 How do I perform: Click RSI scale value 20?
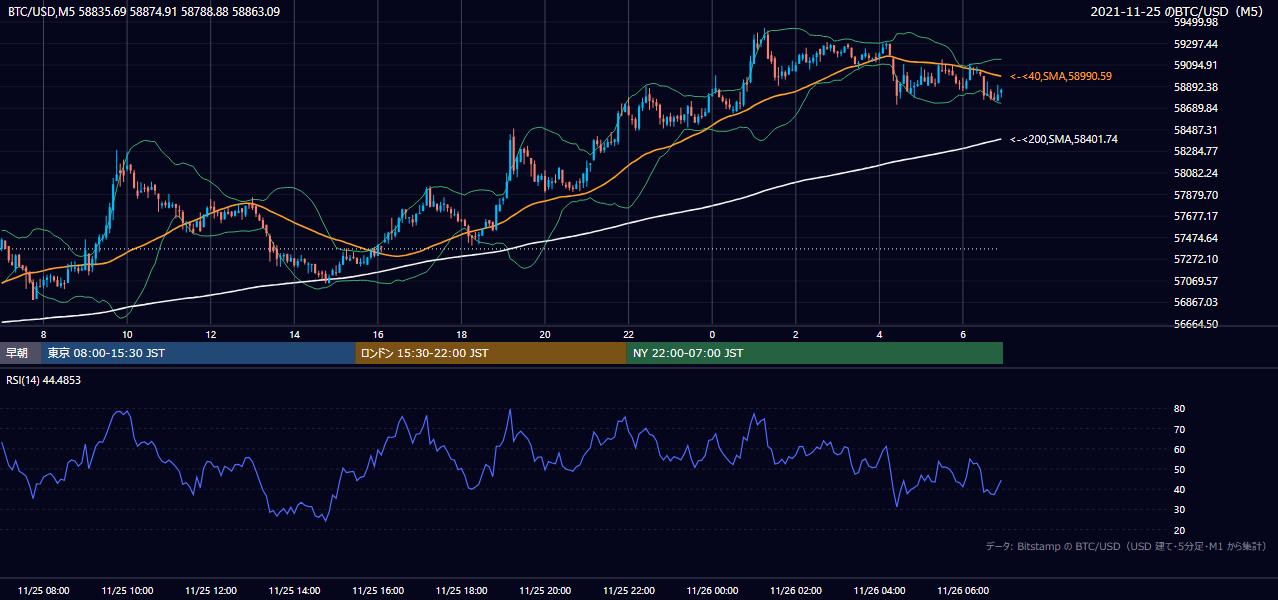tap(1179, 530)
